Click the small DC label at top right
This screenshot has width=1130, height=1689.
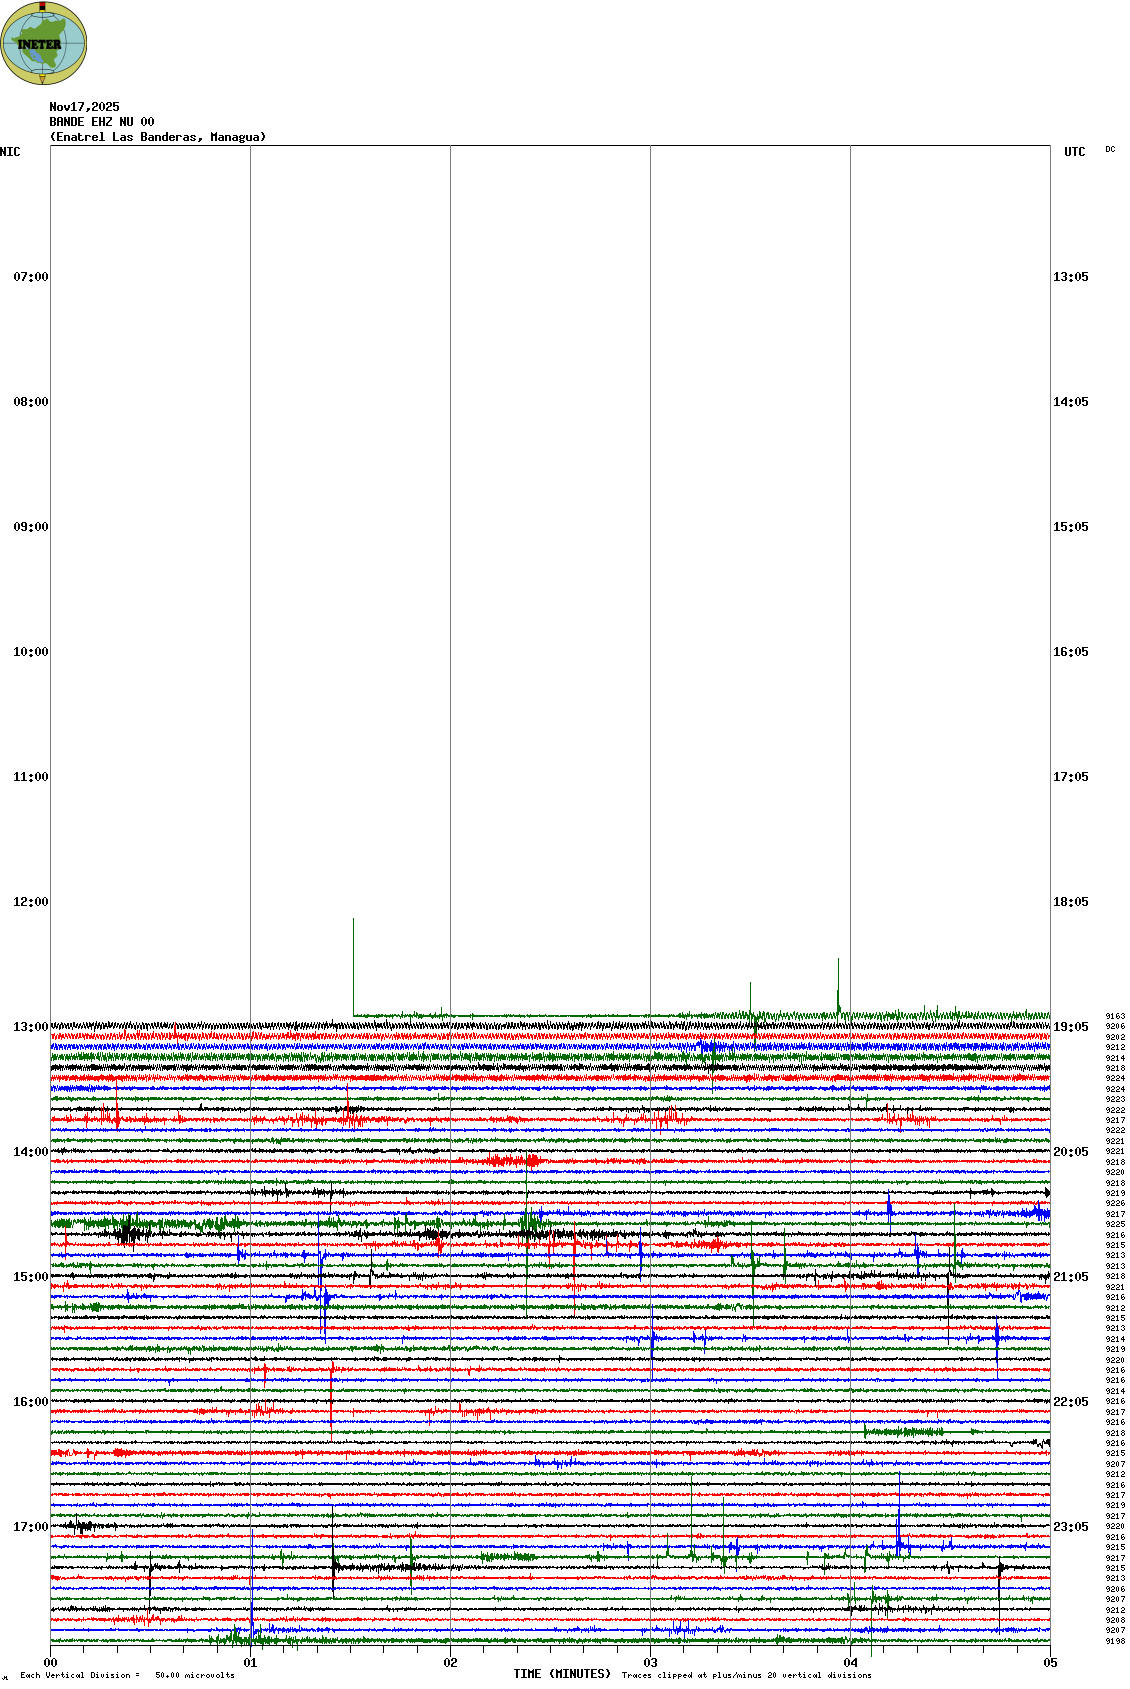1110,150
